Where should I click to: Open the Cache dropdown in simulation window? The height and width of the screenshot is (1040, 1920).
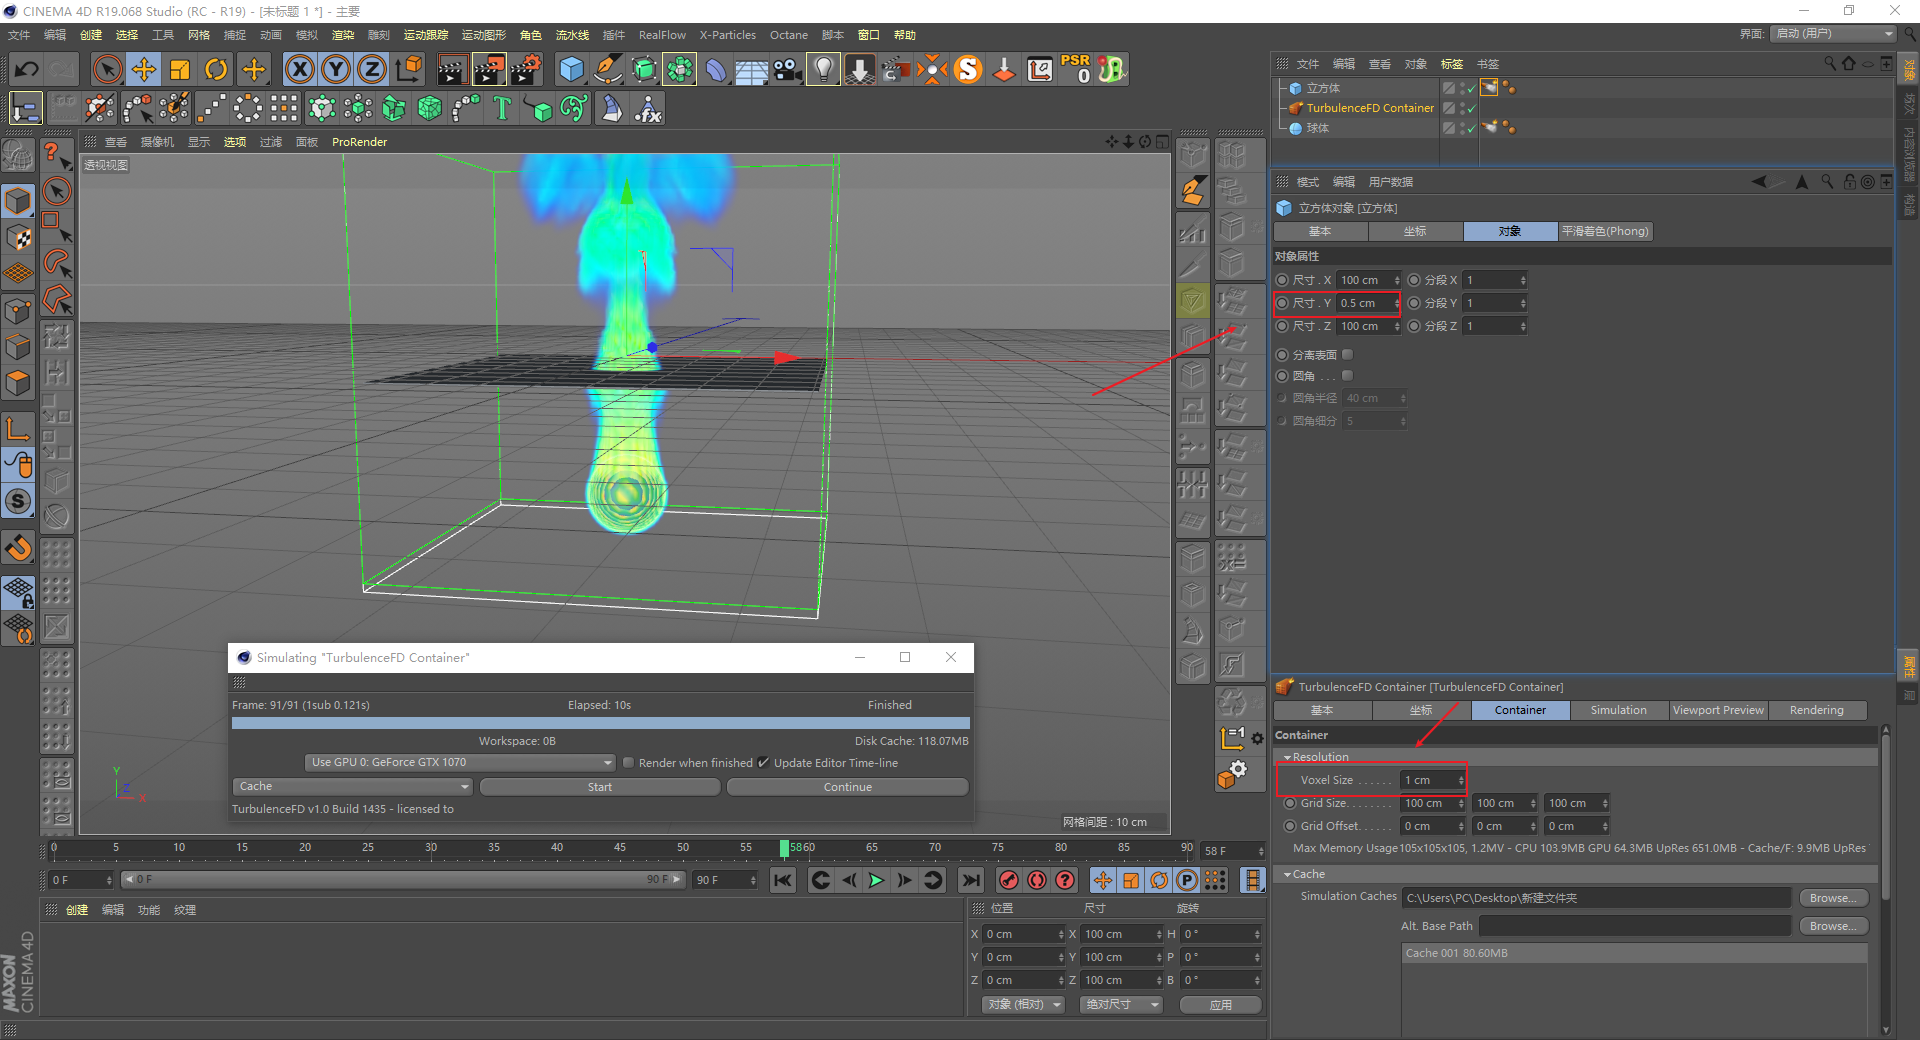tap(352, 787)
